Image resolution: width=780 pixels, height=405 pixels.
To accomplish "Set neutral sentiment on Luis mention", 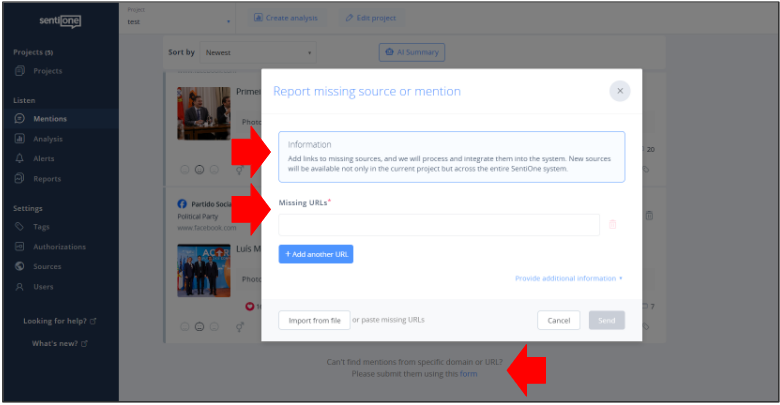I will tap(199, 327).
